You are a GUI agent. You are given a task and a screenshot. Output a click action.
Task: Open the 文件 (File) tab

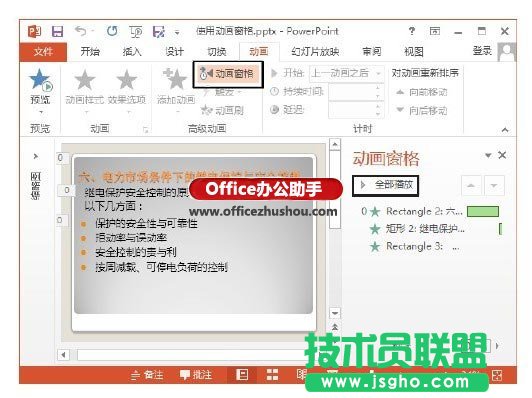(43, 52)
